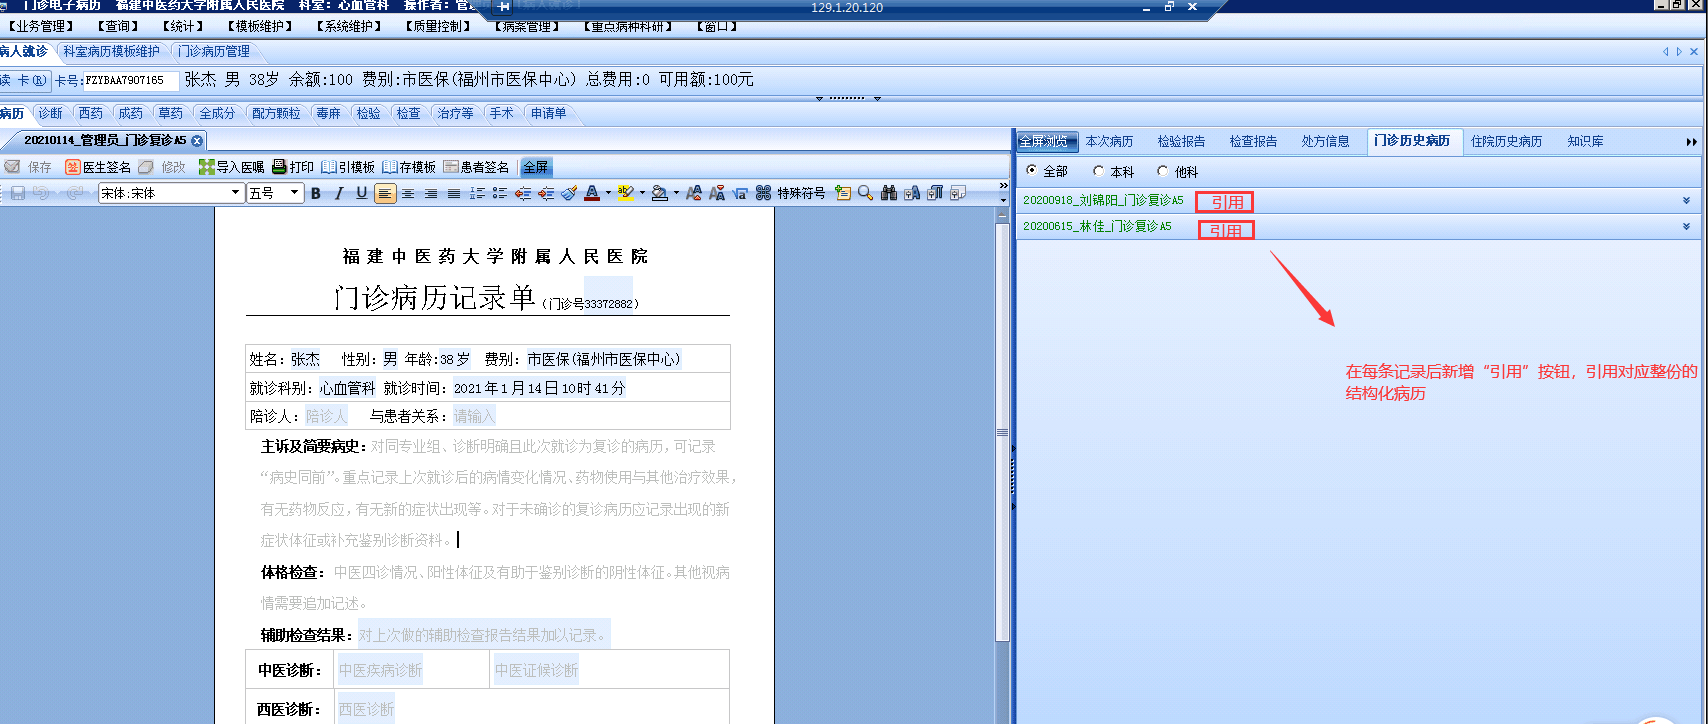Click the card number input field
Viewport: 1708px width, 724px height.
[131, 80]
